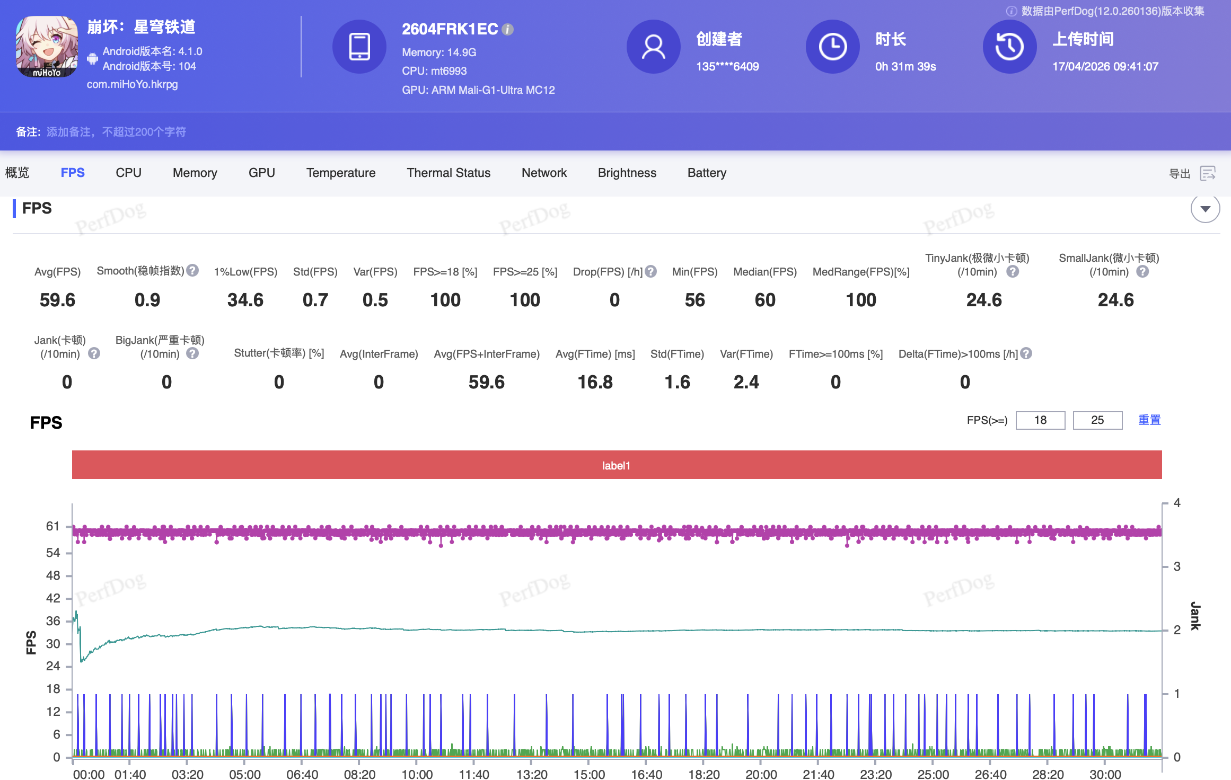Click help icon next to Smooth index
This screenshot has width=1231, height=780.
tap(192, 271)
